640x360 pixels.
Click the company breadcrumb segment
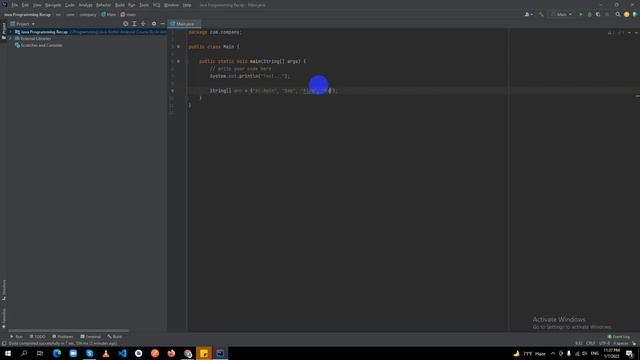(88, 14)
